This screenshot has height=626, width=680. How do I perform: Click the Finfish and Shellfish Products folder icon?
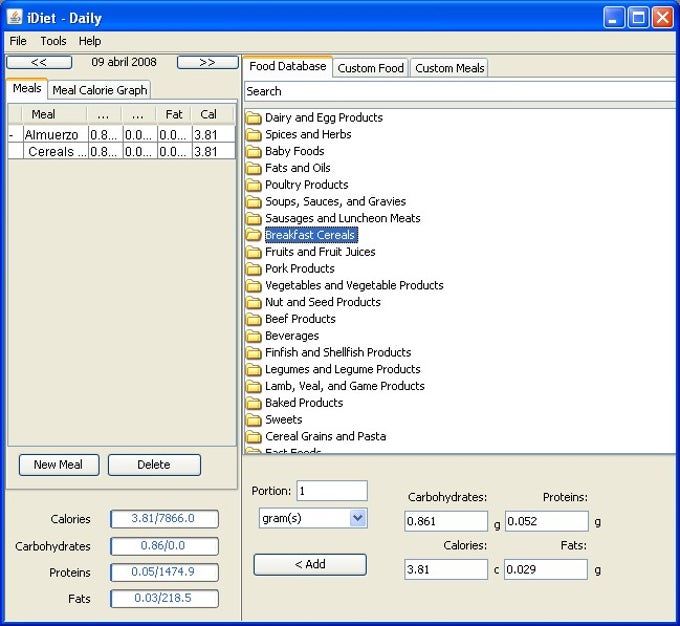coord(254,353)
